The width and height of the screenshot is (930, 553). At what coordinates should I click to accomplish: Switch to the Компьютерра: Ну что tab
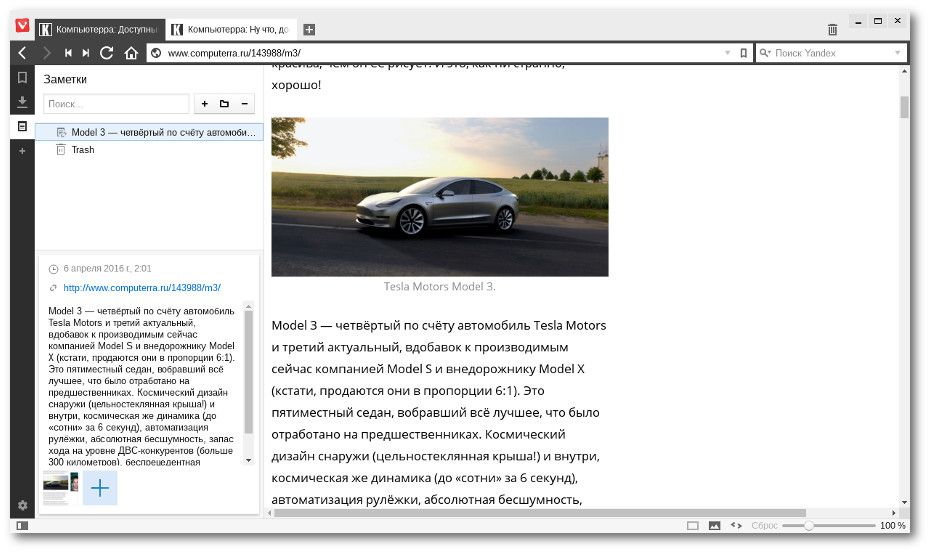coord(231,29)
